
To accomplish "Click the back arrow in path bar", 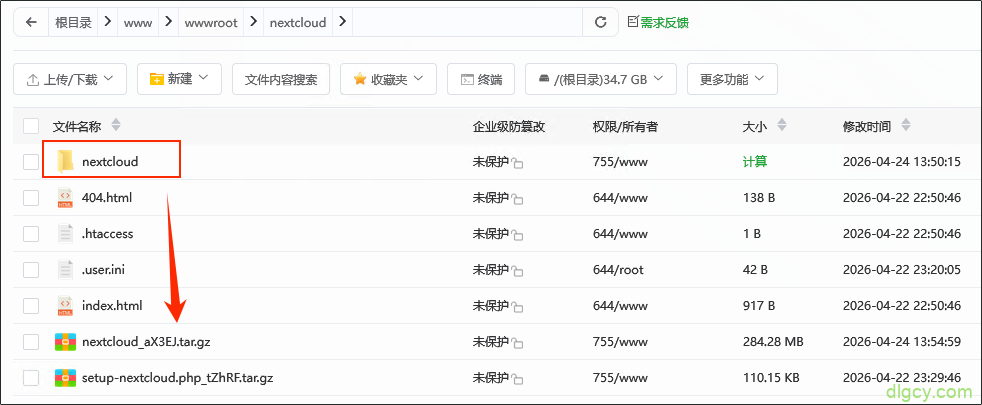I will click(x=31, y=23).
